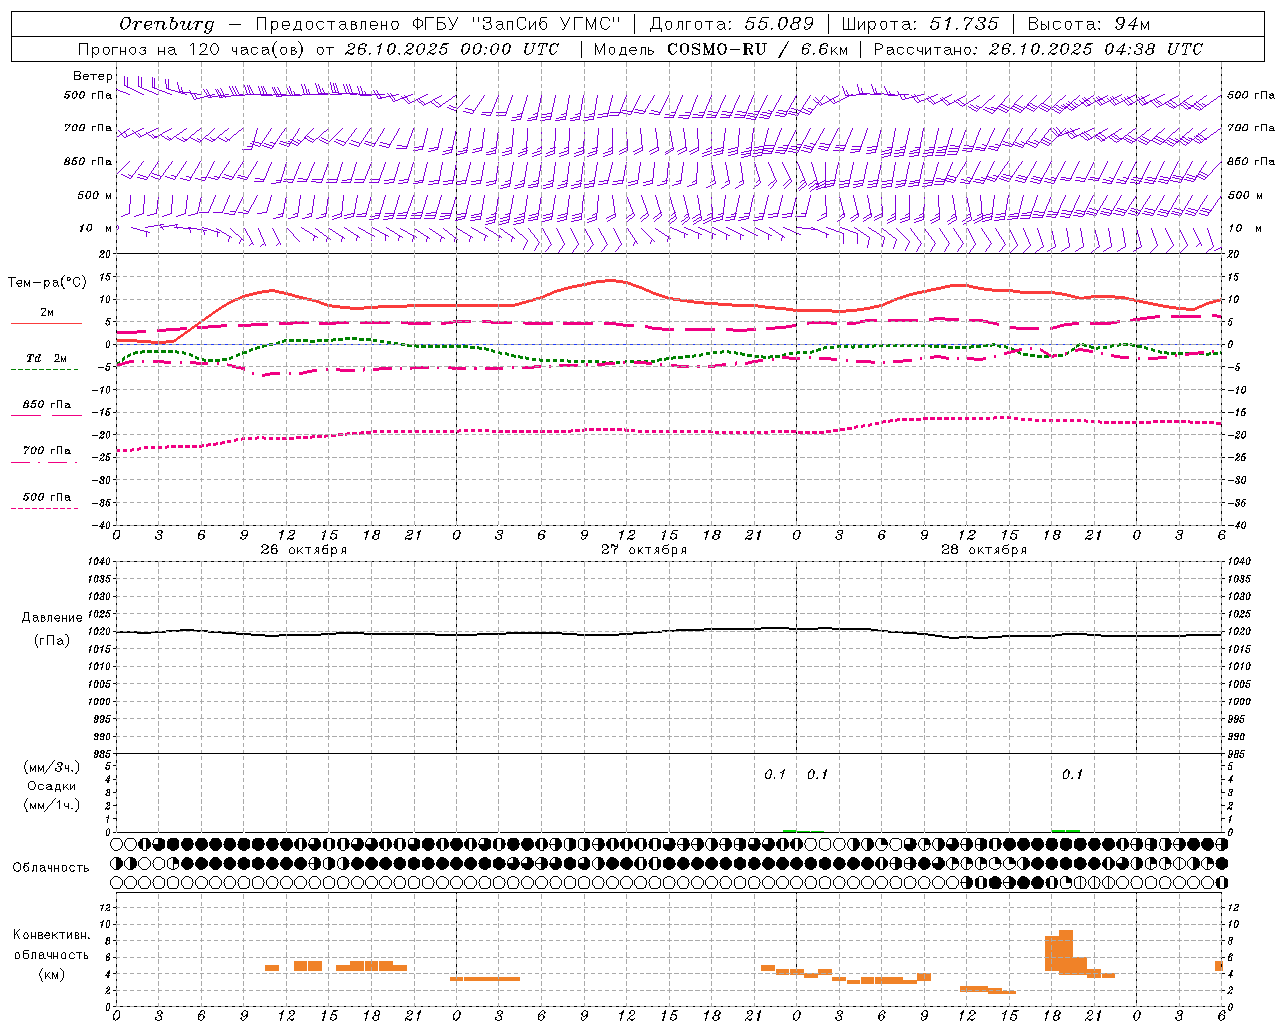Click the red '2м' temperature legend line
Screen dimensions: 1280x1024
coord(46,323)
